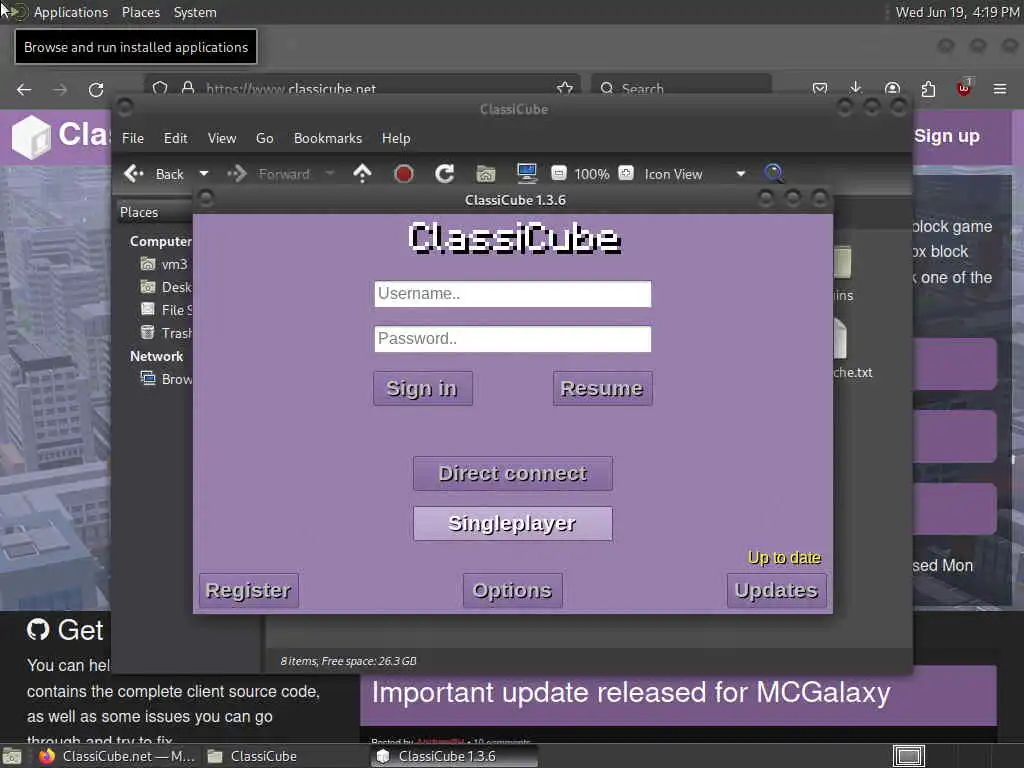
Task: Expand the Back history dropdown arrow
Action: tap(204, 174)
